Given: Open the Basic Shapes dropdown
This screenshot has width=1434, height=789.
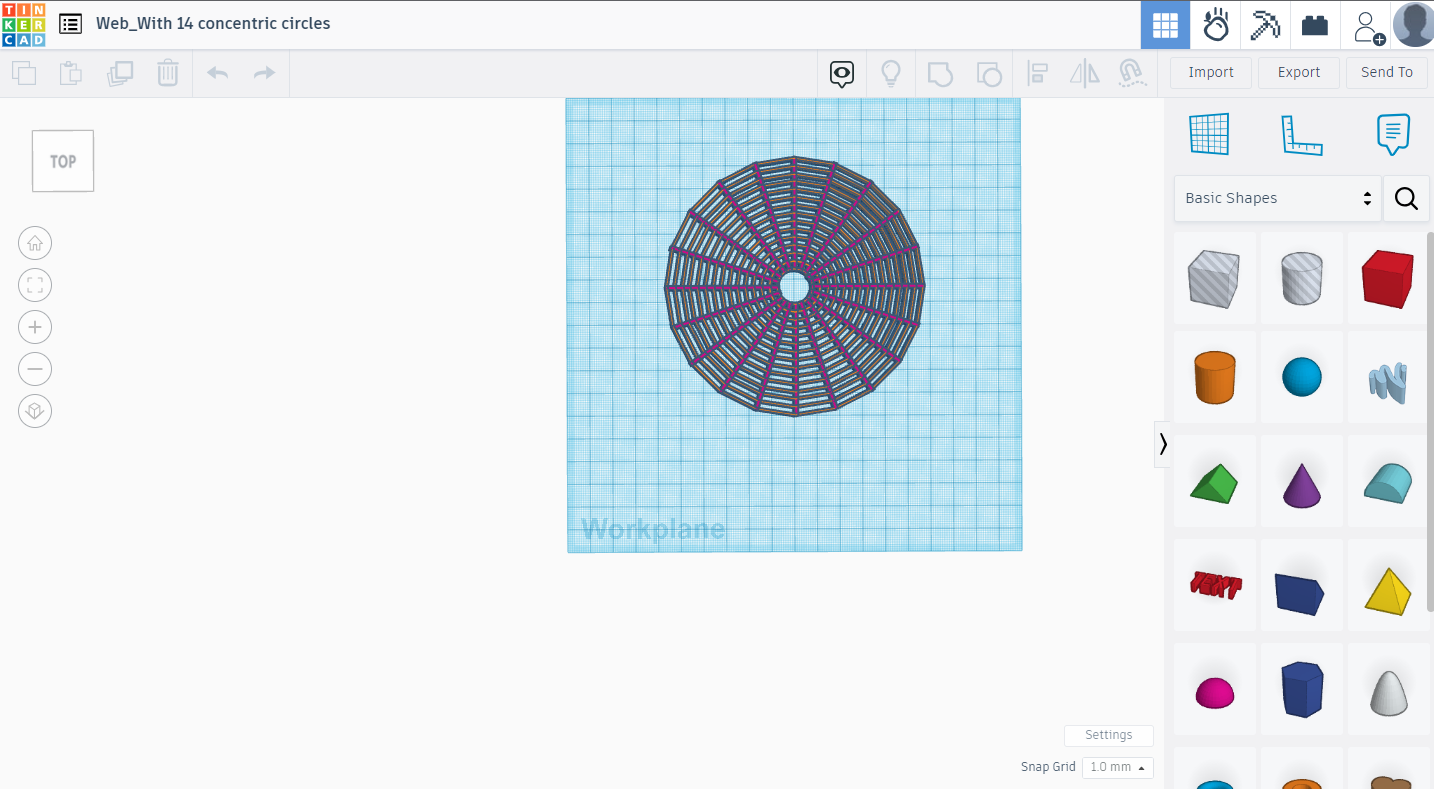Looking at the screenshot, I should 1276,198.
